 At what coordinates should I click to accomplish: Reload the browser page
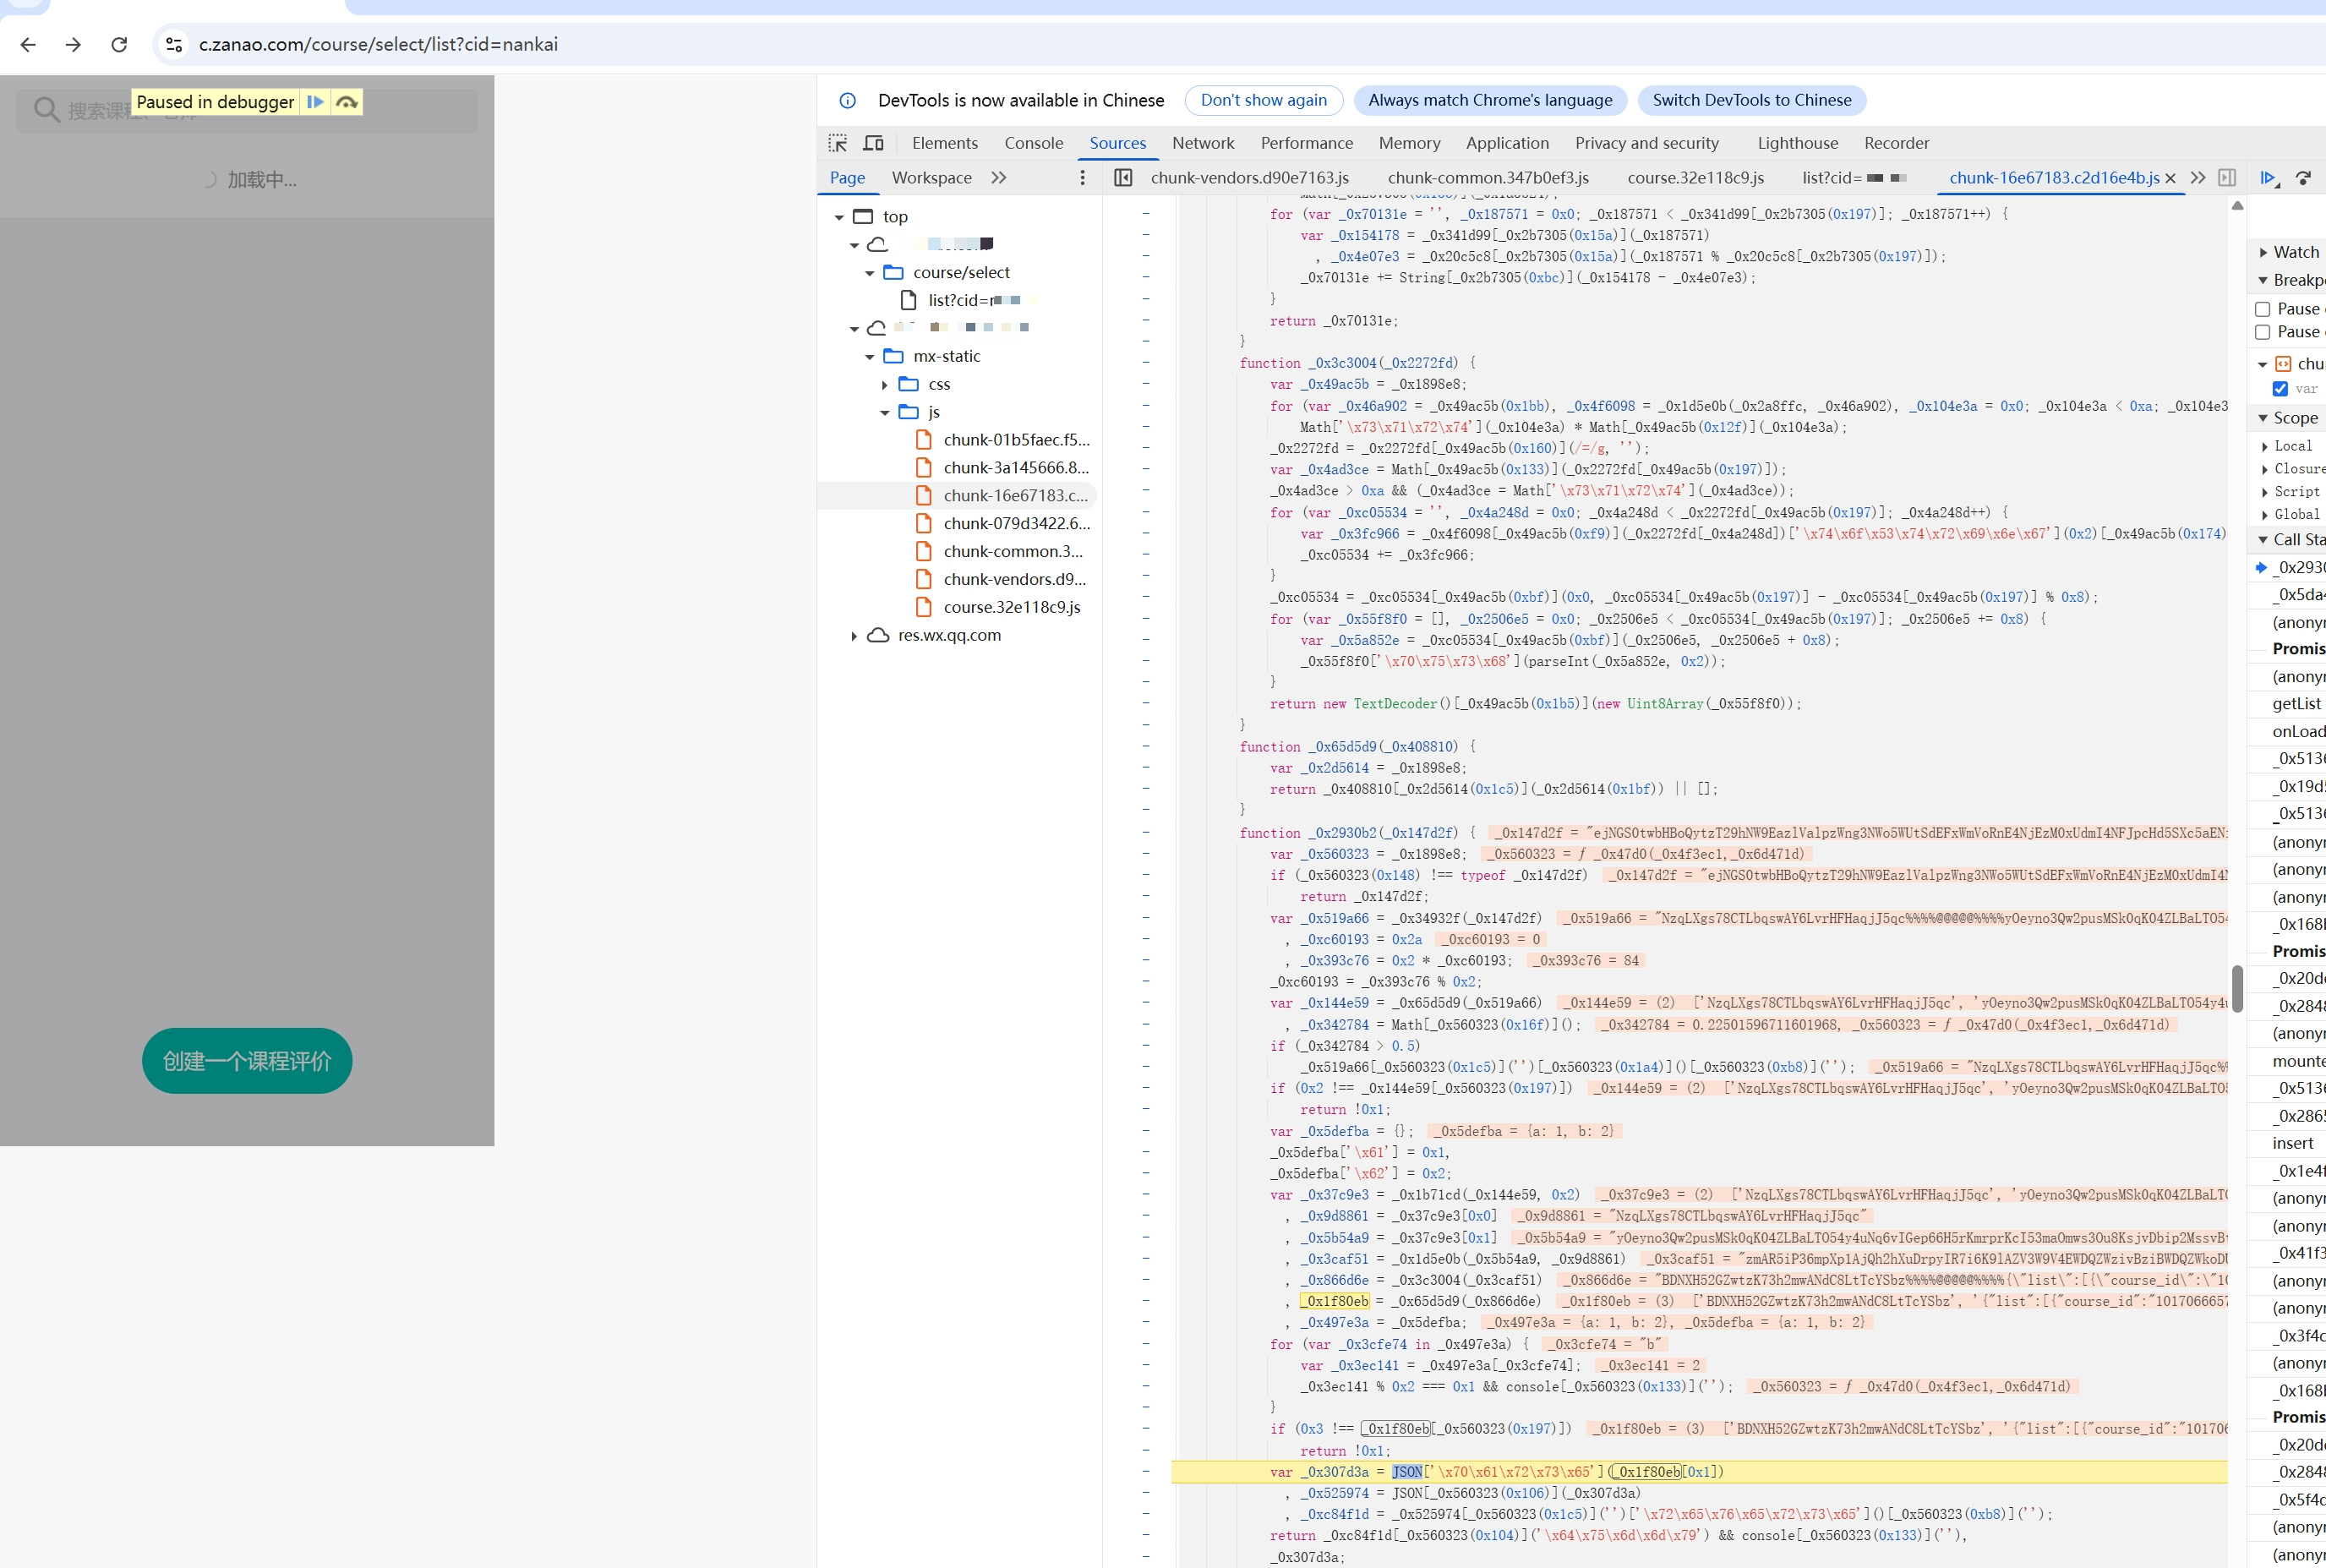[x=119, y=44]
